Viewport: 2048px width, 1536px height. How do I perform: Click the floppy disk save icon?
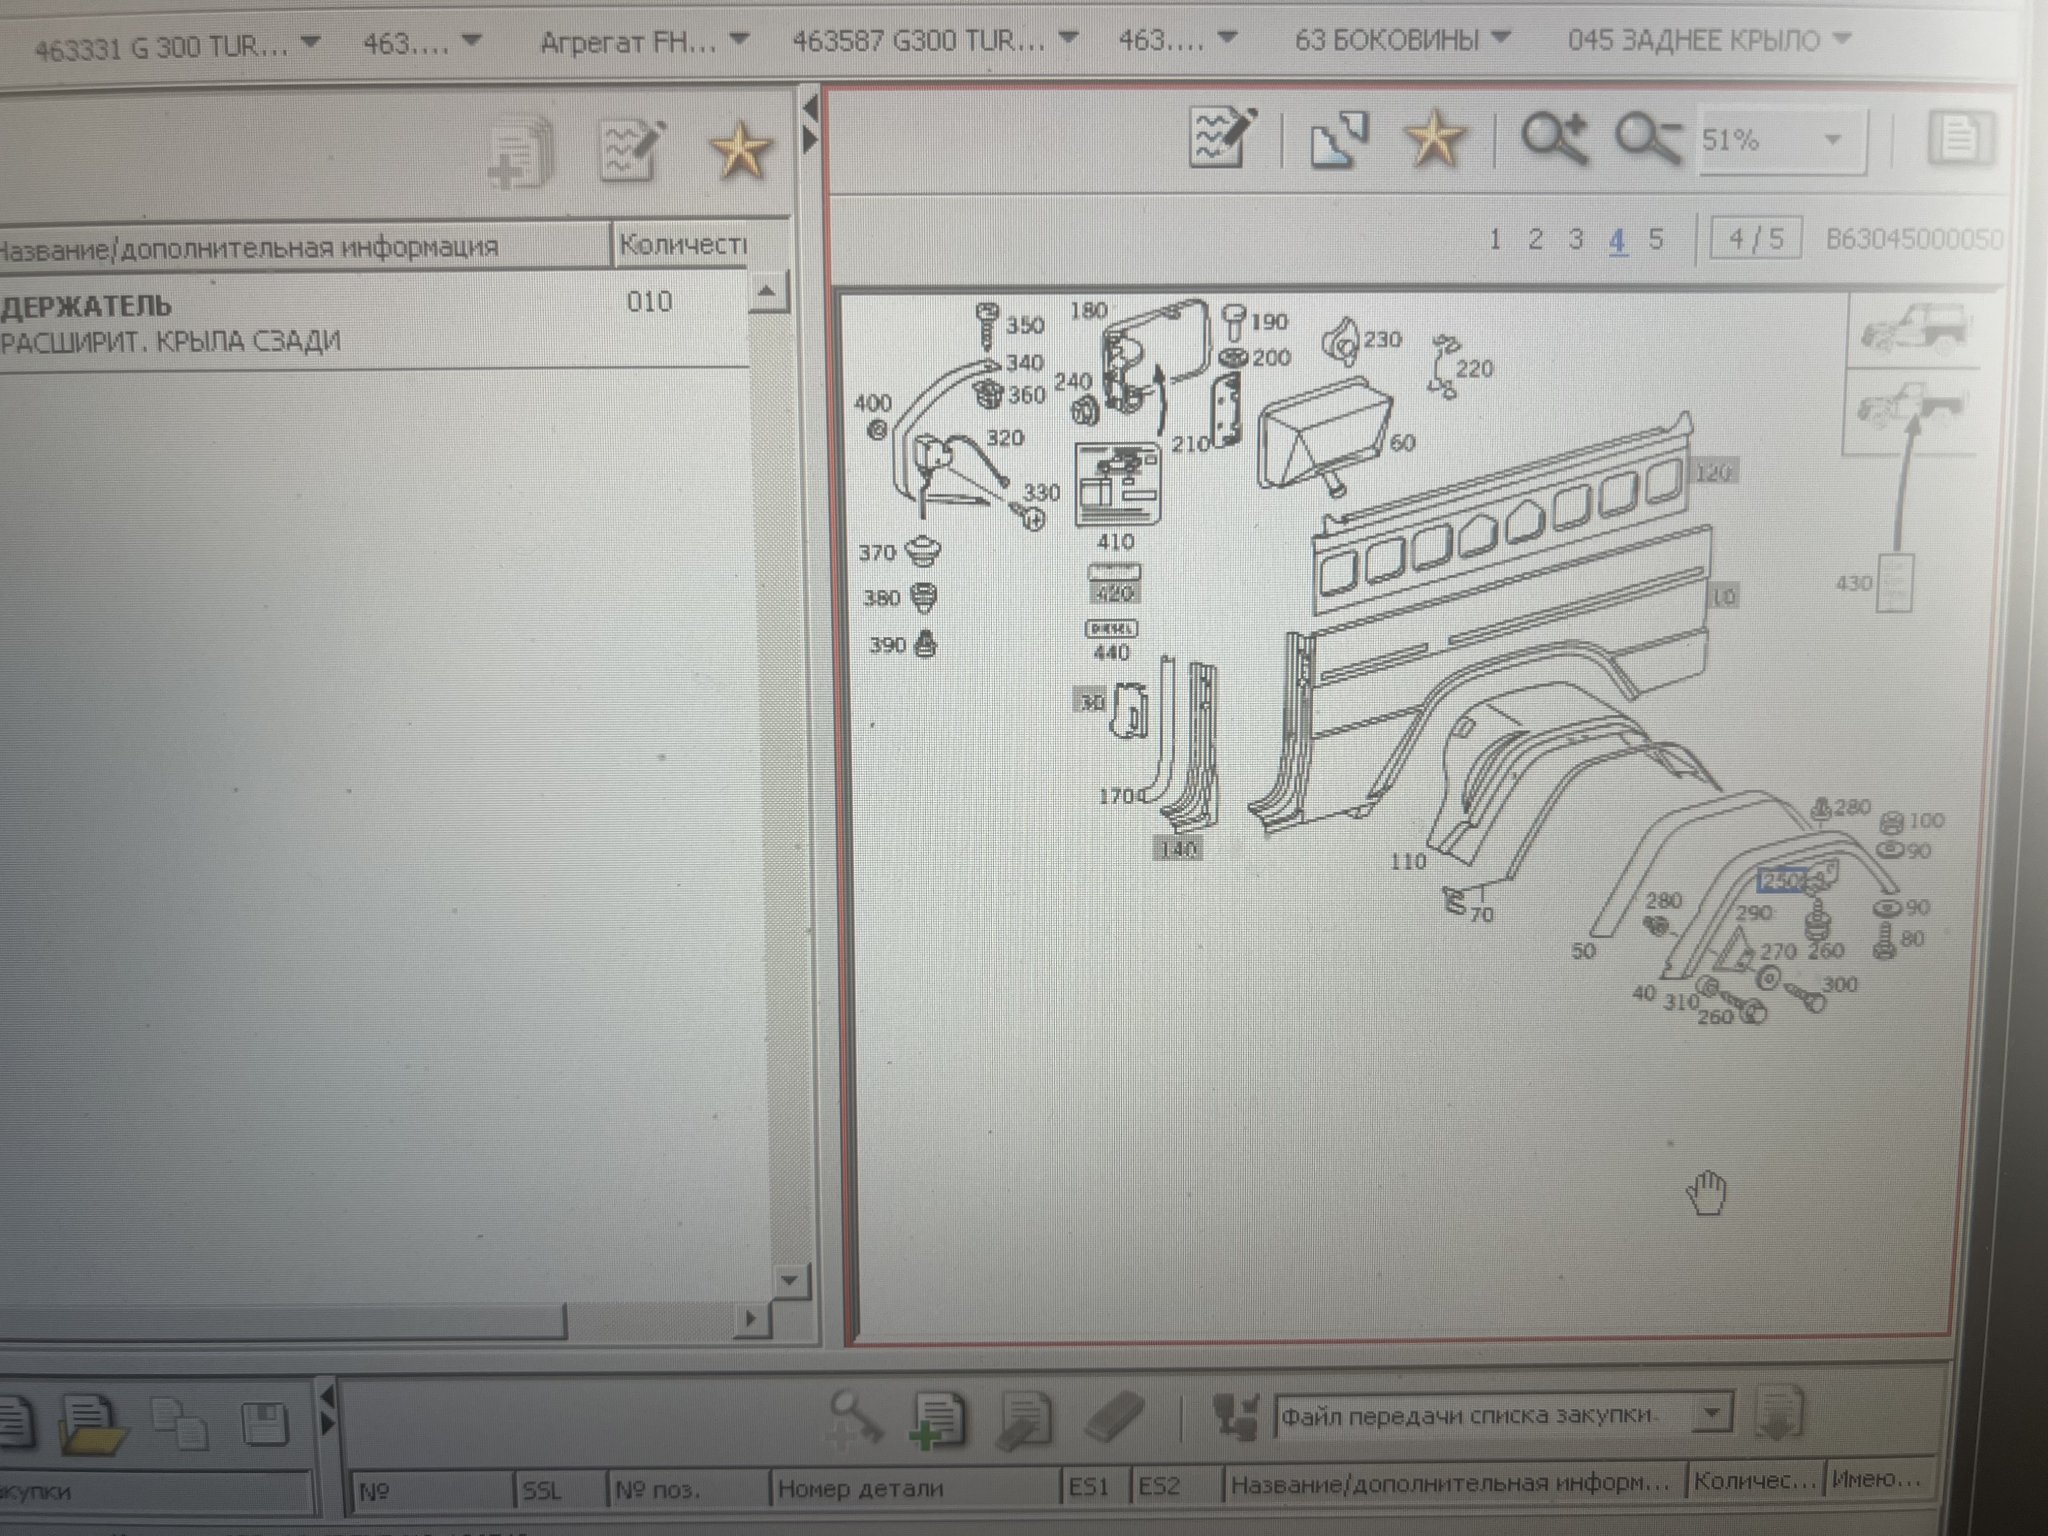[266, 1424]
